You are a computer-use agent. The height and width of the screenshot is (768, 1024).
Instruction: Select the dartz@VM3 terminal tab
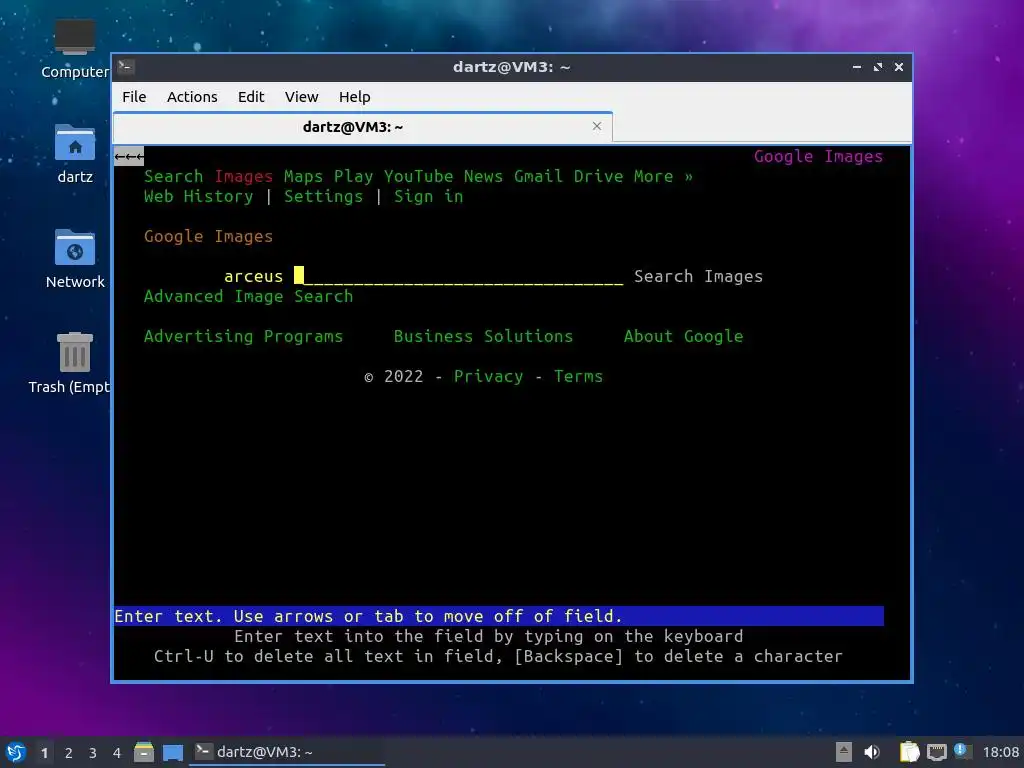click(x=362, y=127)
